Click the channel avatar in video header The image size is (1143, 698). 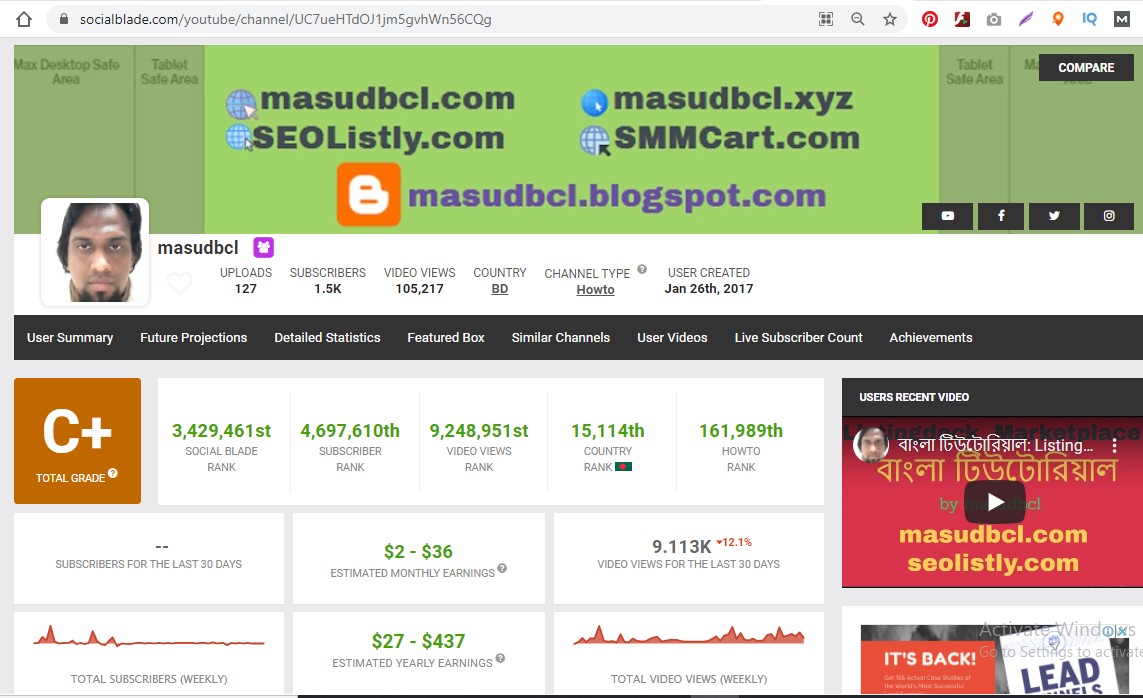pyautogui.click(x=870, y=445)
